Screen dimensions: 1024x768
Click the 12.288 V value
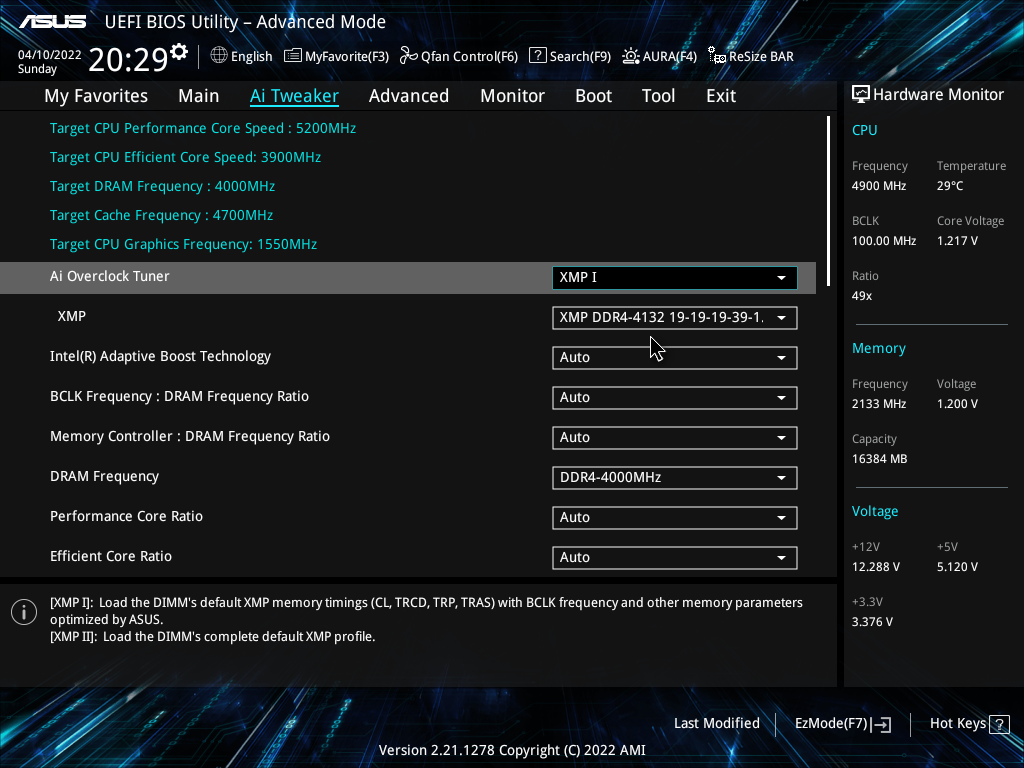tap(876, 567)
